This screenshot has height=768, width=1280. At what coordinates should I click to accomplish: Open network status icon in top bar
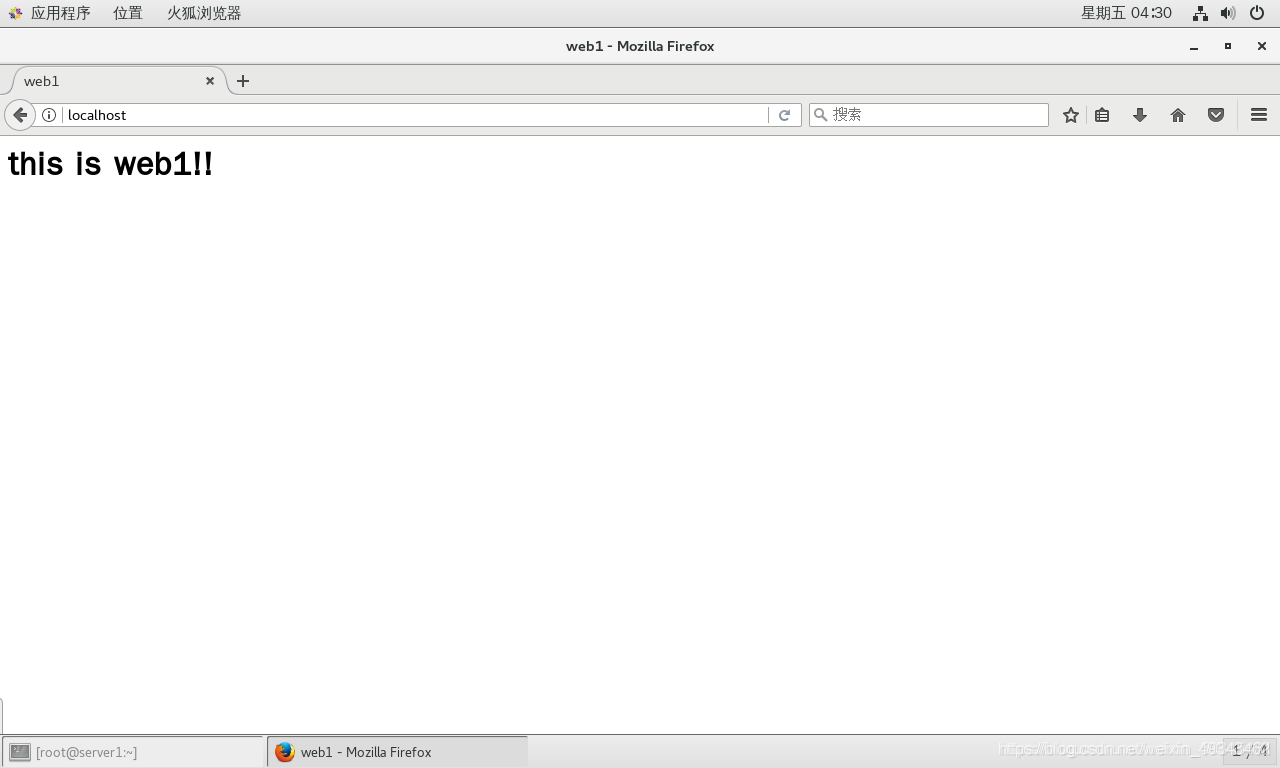1200,13
